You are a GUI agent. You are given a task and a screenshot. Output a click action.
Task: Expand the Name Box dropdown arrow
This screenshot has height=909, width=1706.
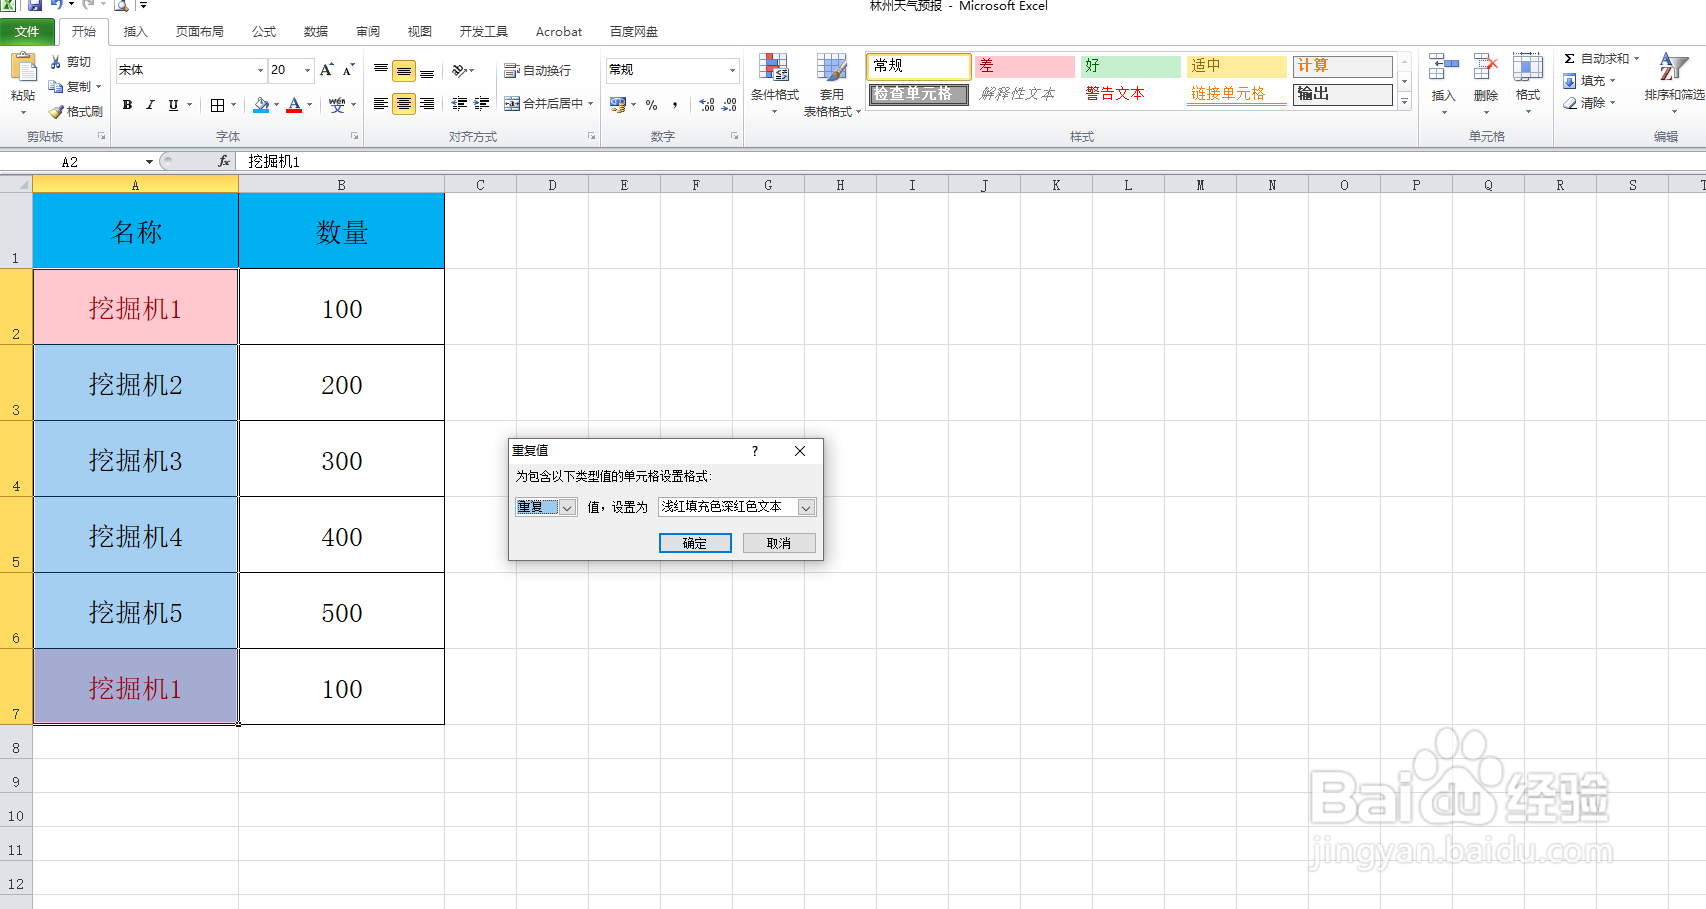[149, 161]
